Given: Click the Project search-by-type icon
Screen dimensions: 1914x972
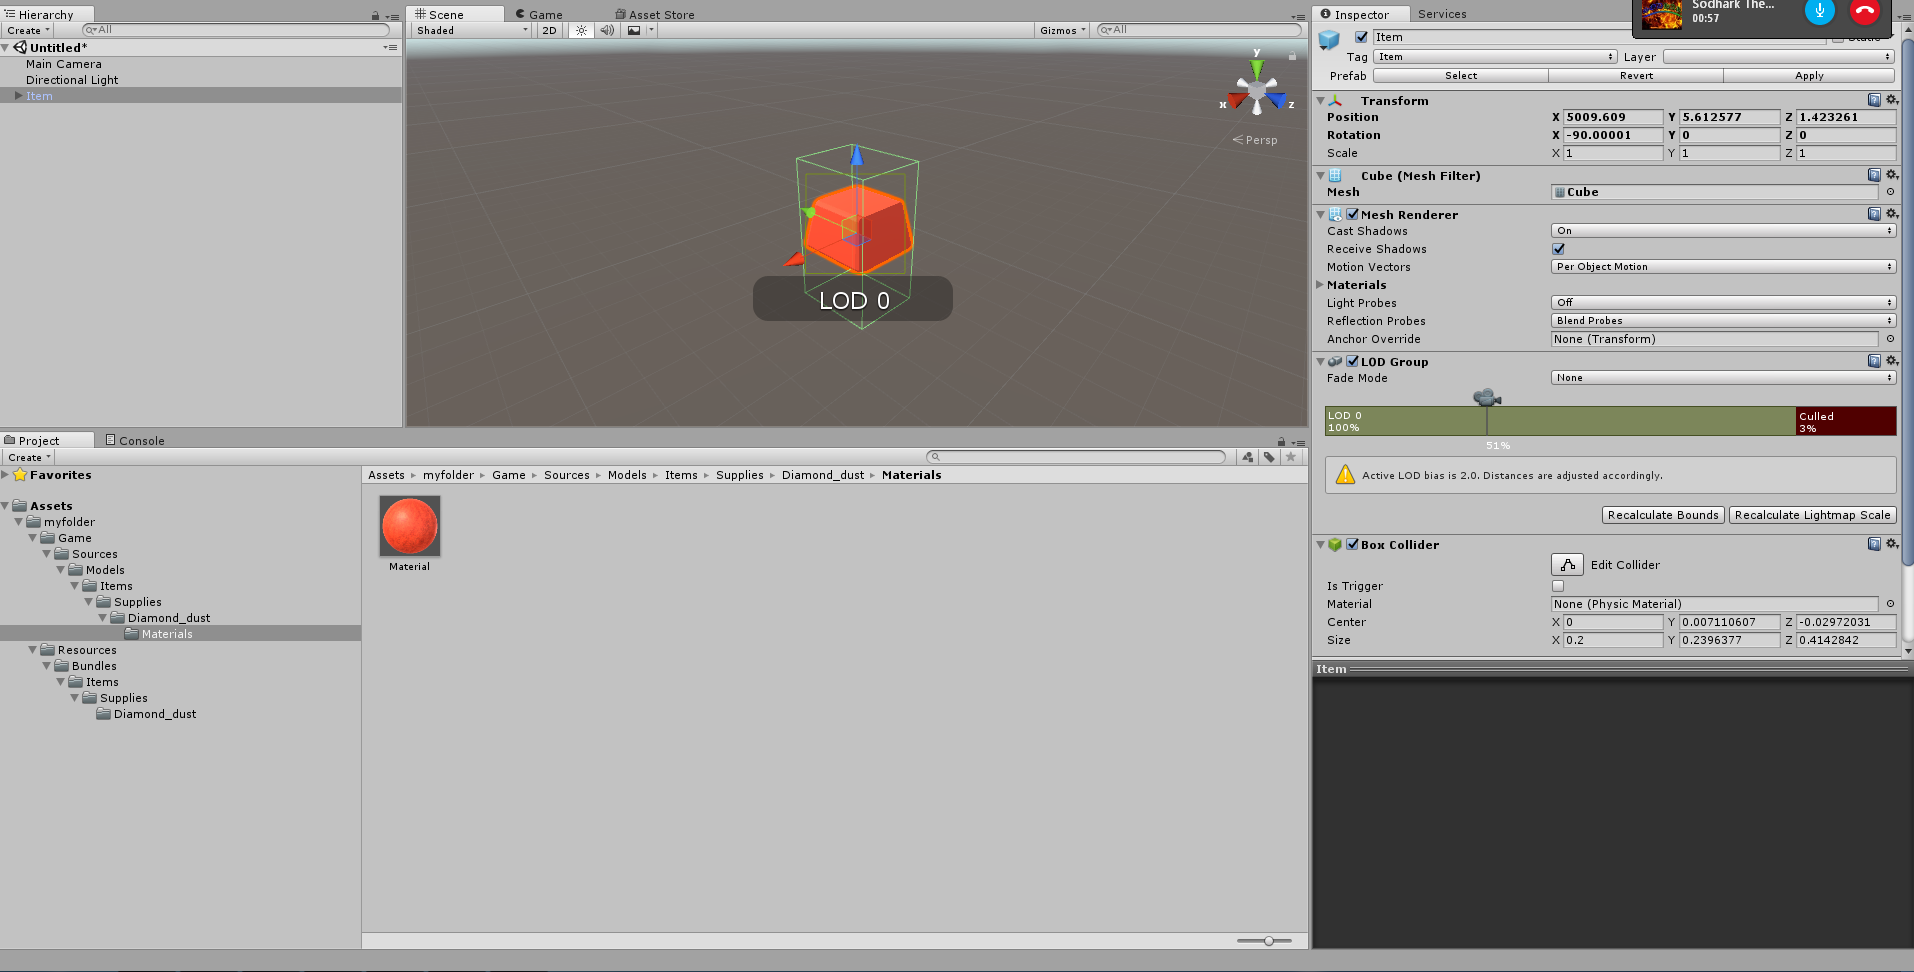Looking at the screenshot, I should pyautogui.click(x=1247, y=457).
